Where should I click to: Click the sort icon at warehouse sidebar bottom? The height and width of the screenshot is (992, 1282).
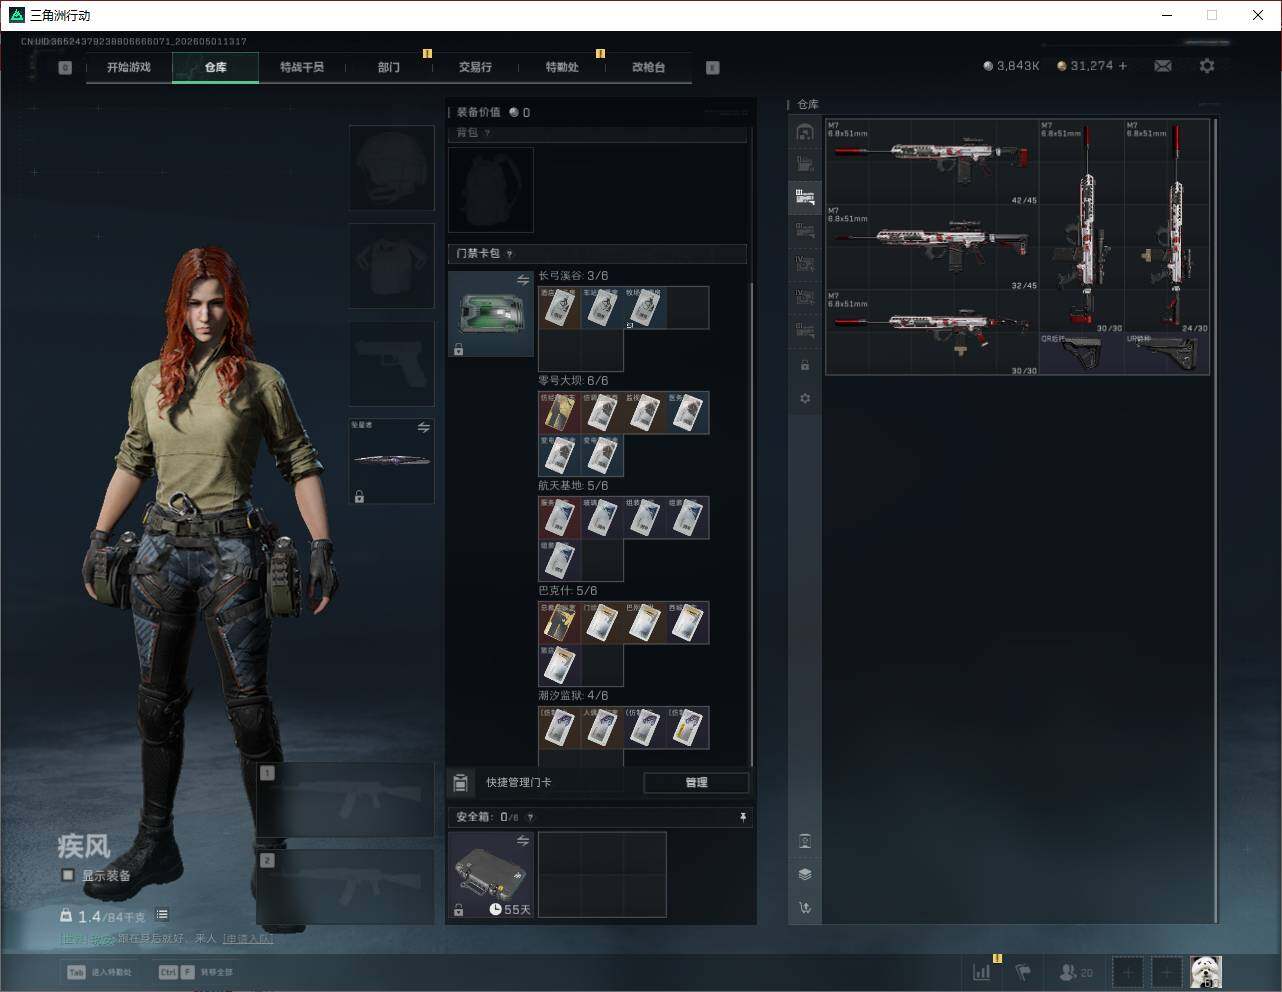[x=805, y=908]
